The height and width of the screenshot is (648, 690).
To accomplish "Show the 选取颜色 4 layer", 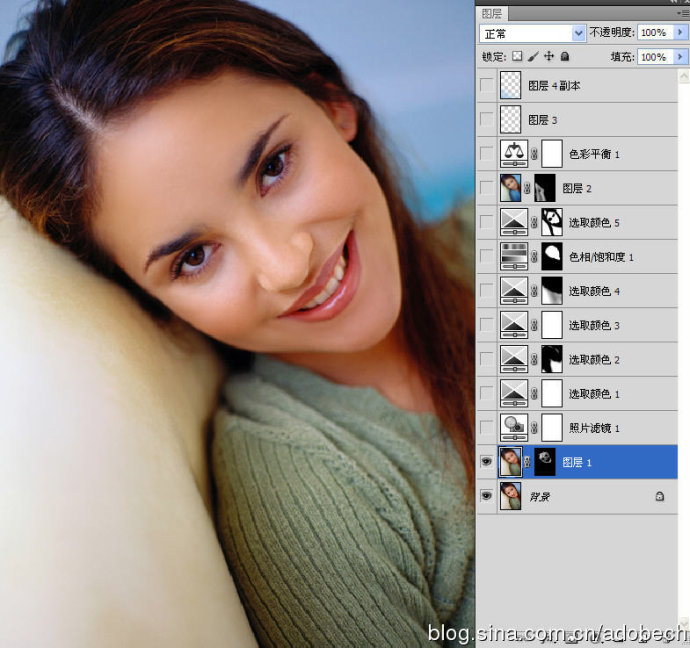I will [x=487, y=291].
